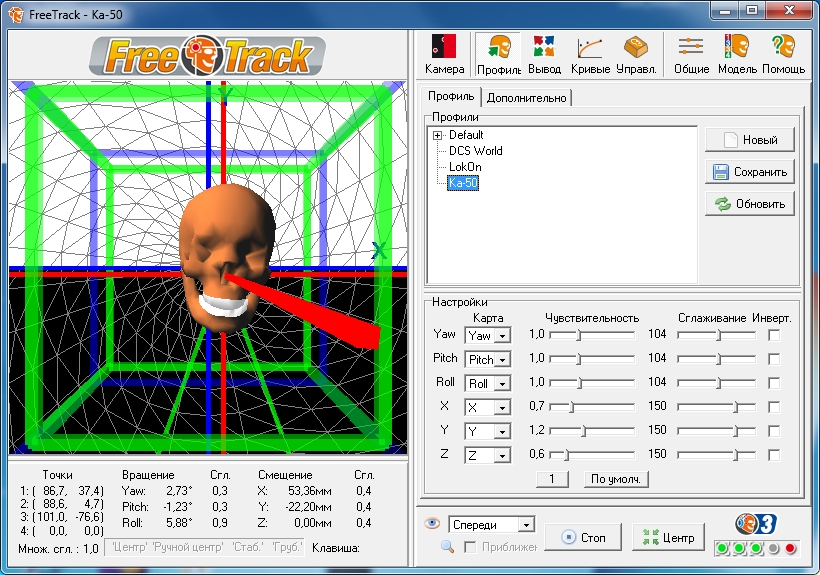The width and height of the screenshot is (820, 575).
Task: Click the FreeTrack title bar icon
Action: pyautogui.click(x=16, y=14)
